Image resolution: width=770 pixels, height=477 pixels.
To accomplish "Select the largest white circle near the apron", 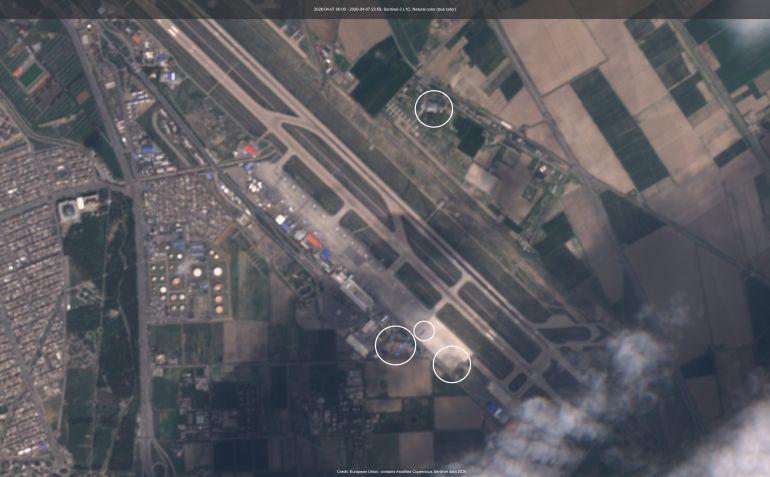I will 396,344.
